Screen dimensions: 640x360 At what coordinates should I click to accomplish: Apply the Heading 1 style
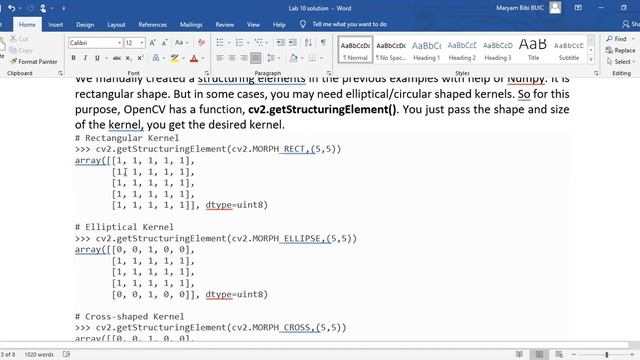[427, 51]
